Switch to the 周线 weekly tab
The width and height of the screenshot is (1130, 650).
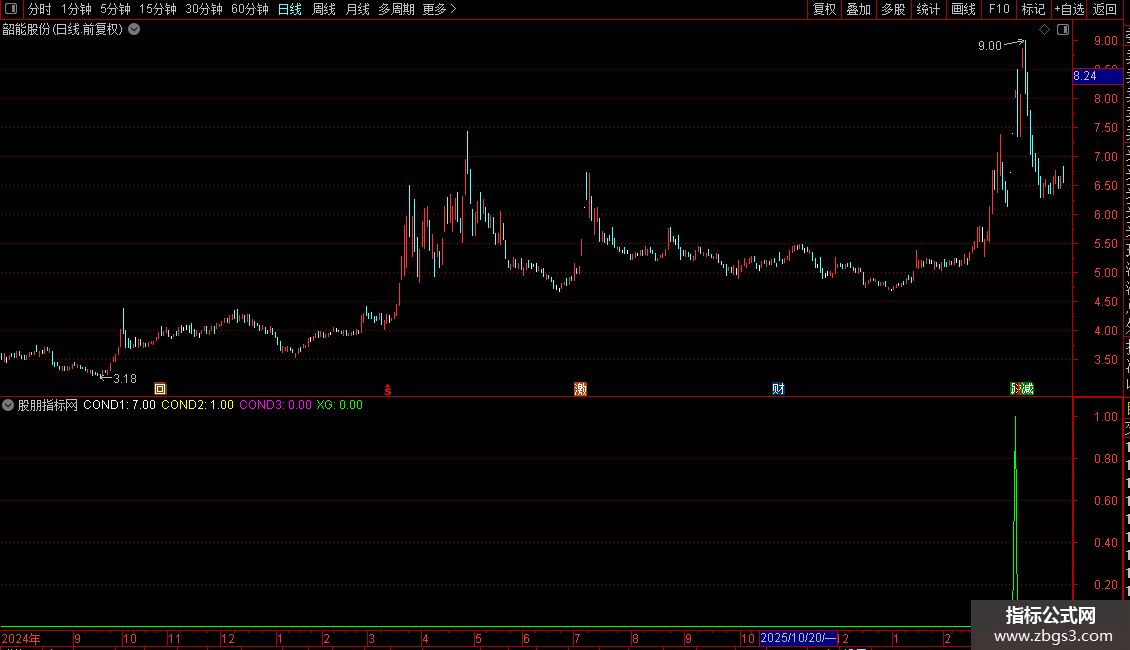pos(324,9)
